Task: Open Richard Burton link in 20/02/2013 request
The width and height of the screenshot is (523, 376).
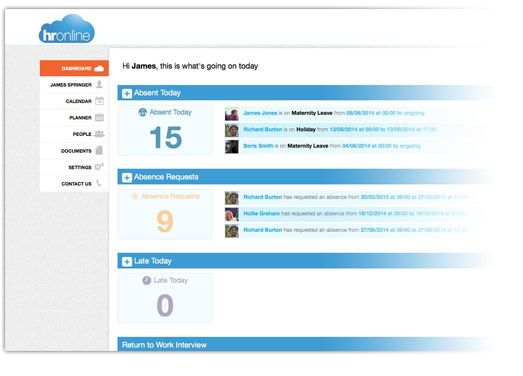Action: (263, 197)
